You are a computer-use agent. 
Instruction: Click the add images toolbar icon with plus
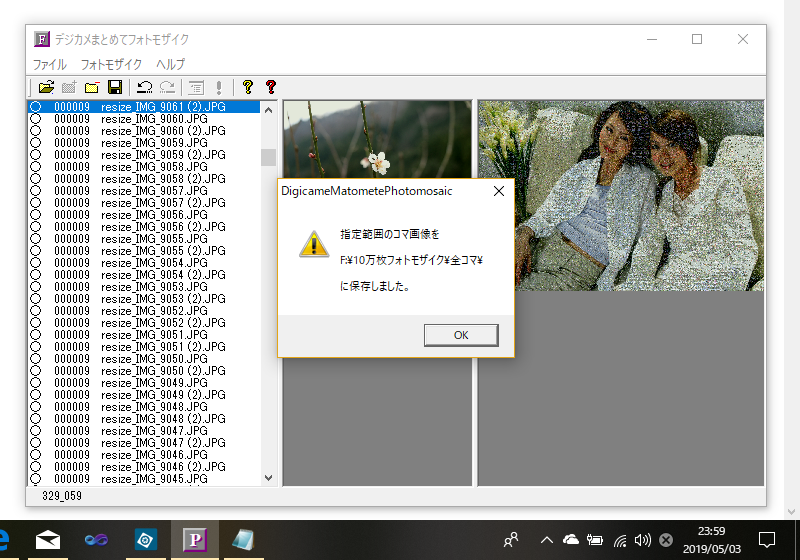click(69, 87)
